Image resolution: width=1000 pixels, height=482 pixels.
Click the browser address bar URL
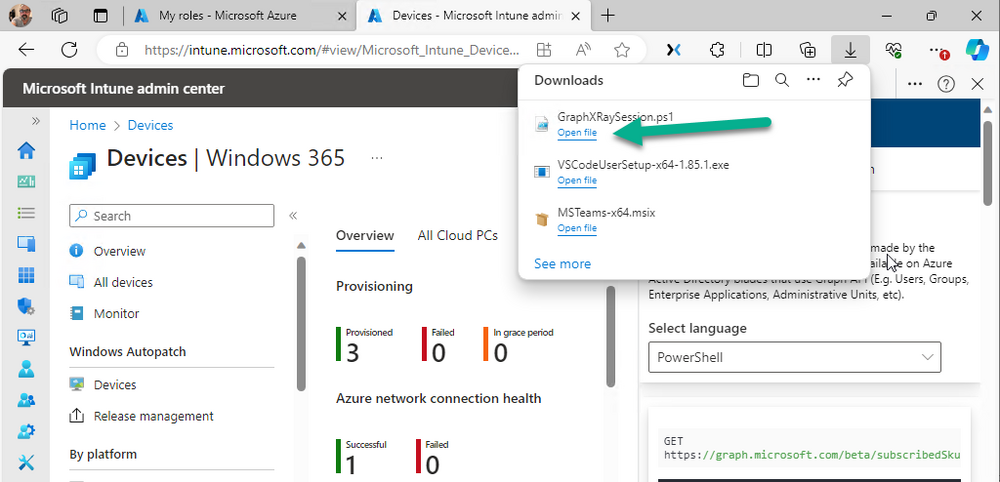tap(332, 50)
